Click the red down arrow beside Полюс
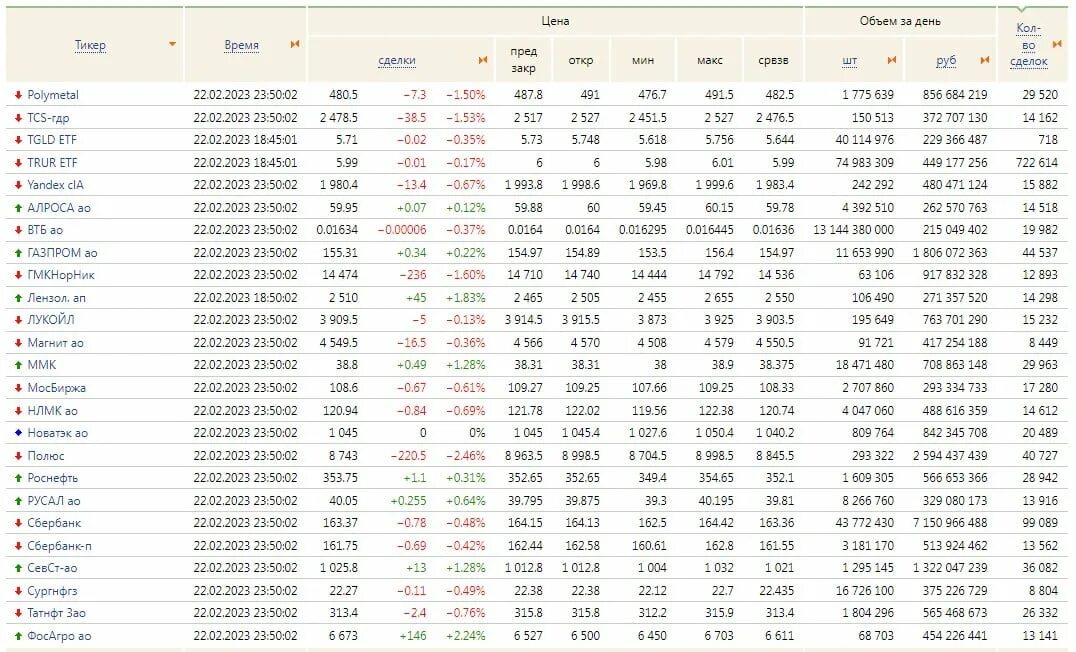Viewport: 1076px width, 652px height. pyautogui.click(x=19, y=456)
